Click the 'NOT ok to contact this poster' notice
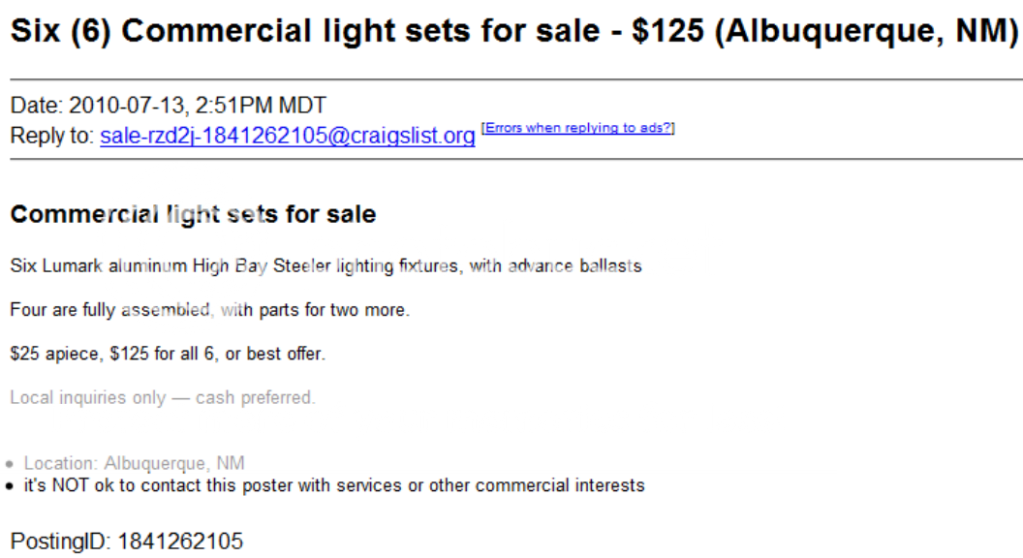 click(x=334, y=486)
